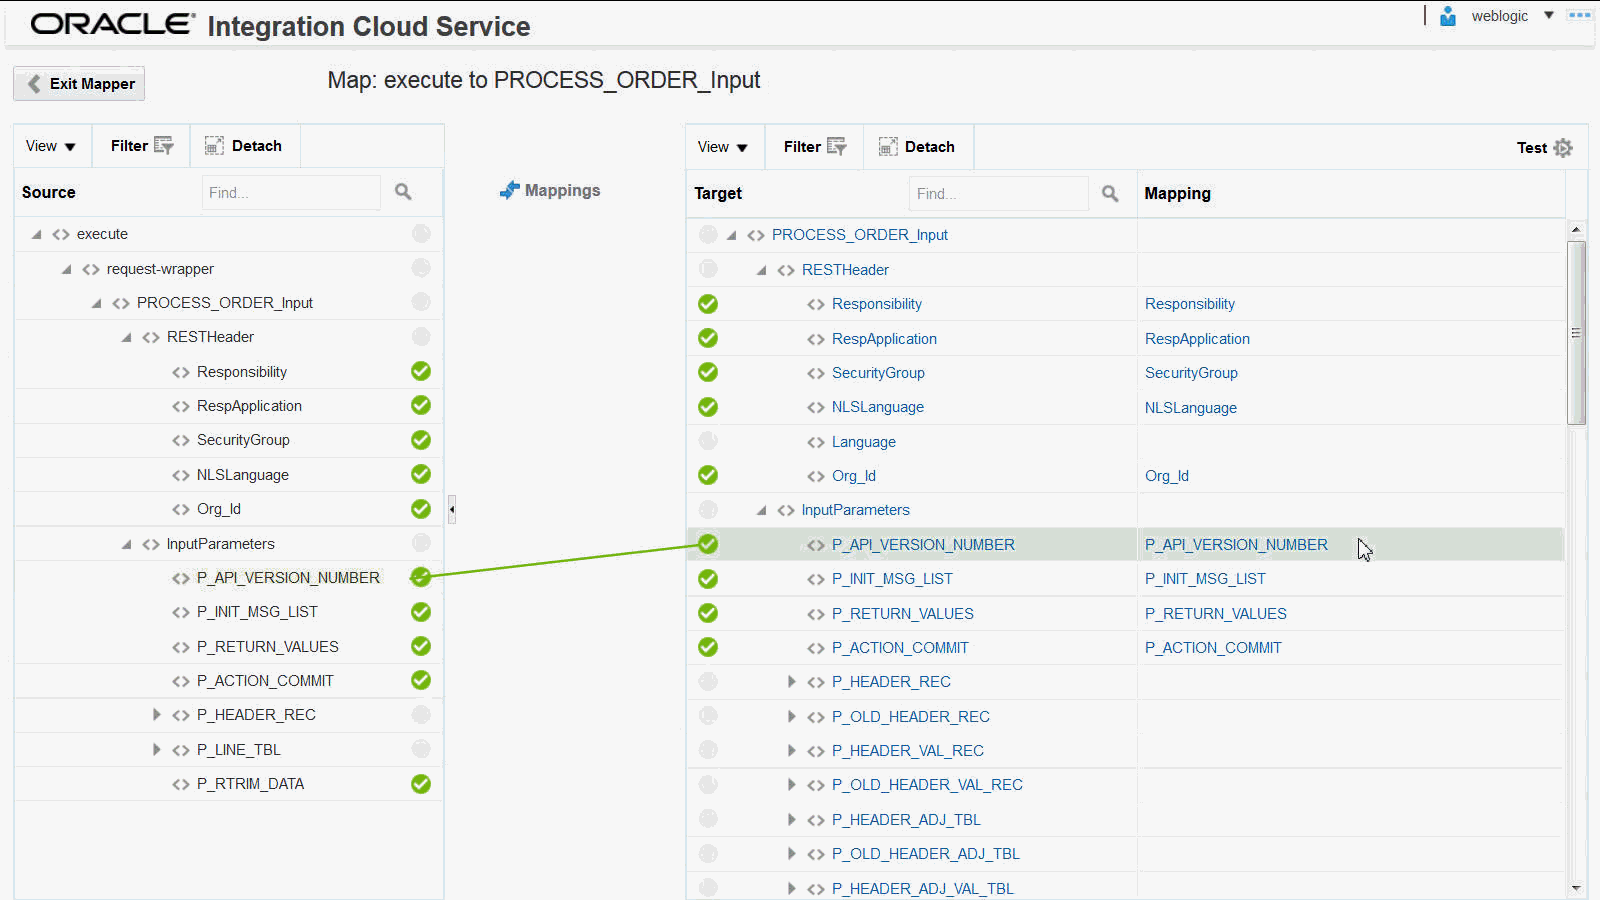Viewport: 1600px width, 900px height.
Task: Open the Target panel View menu
Action: 723,147
